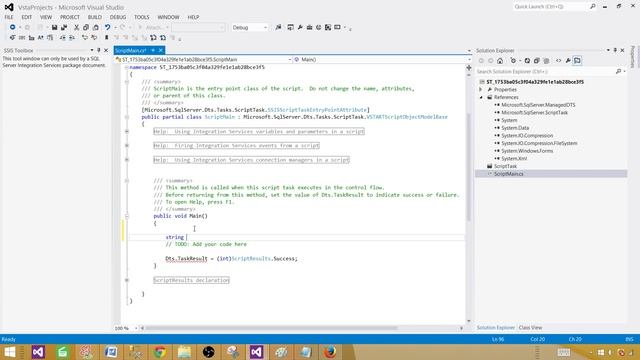
Task: Expand 'Help: Firing Integration Services events' region
Action: coord(127,145)
